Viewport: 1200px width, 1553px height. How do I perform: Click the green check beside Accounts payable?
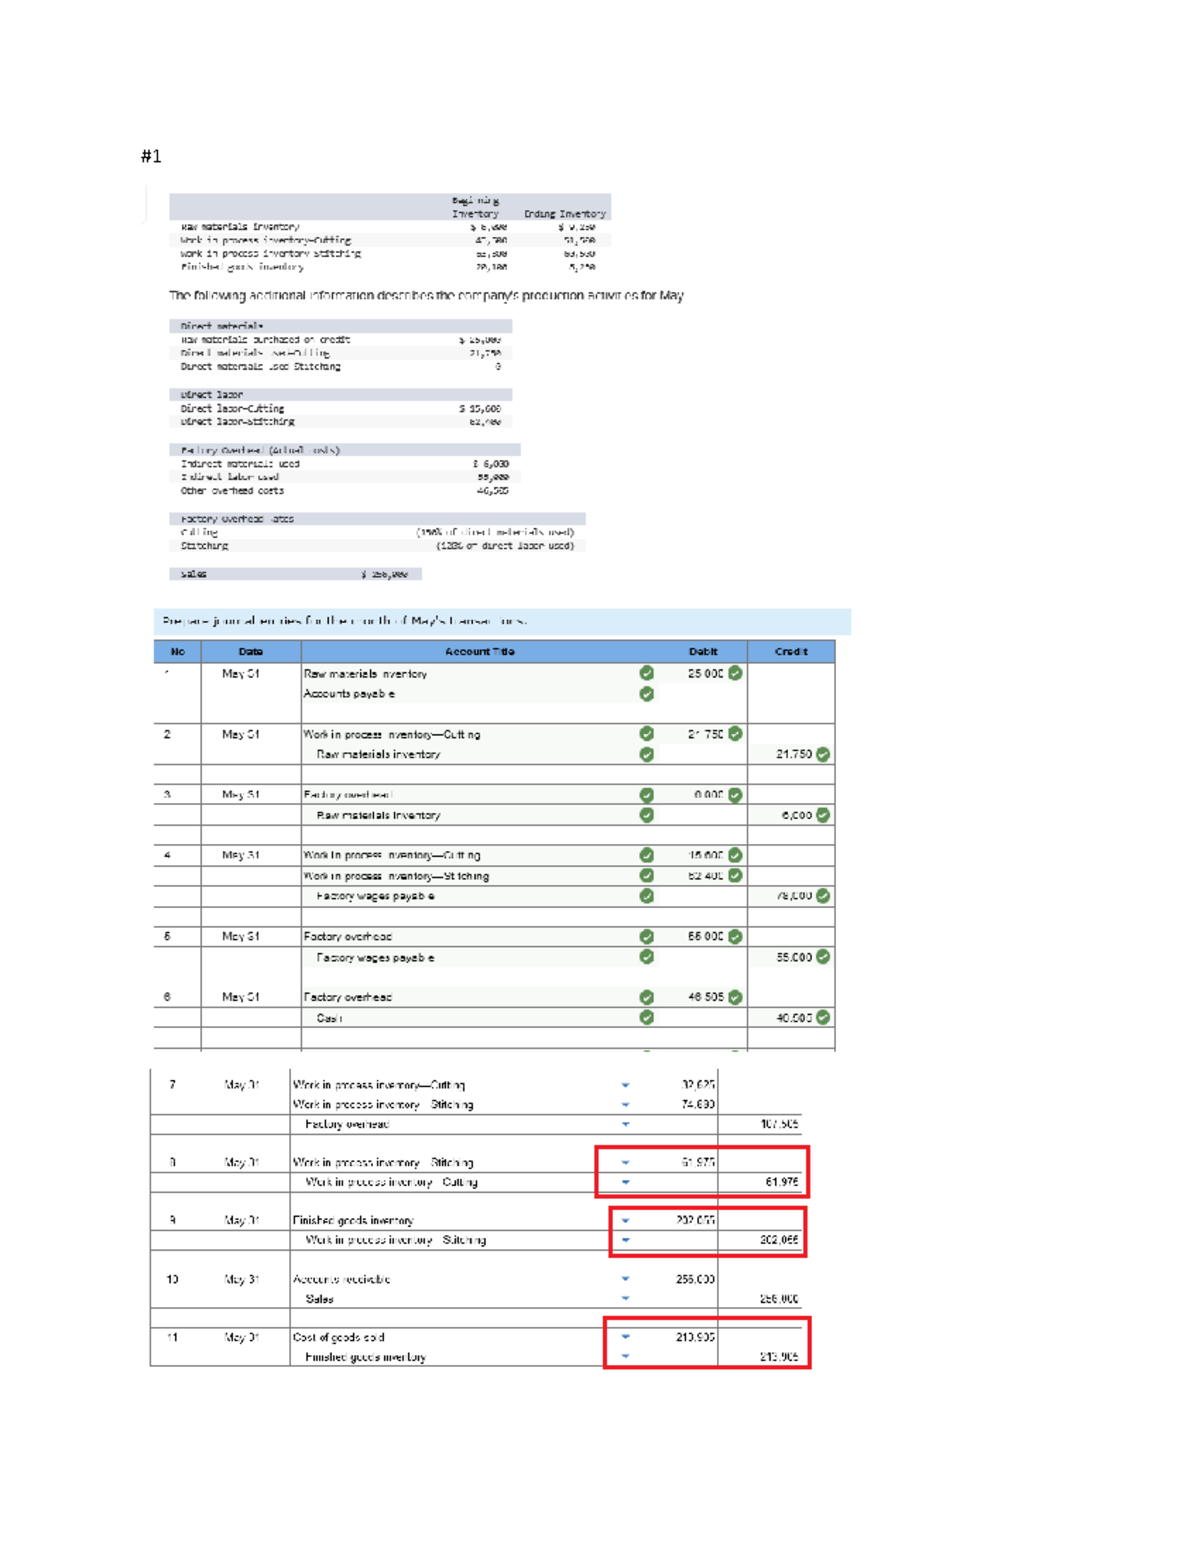(x=646, y=694)
